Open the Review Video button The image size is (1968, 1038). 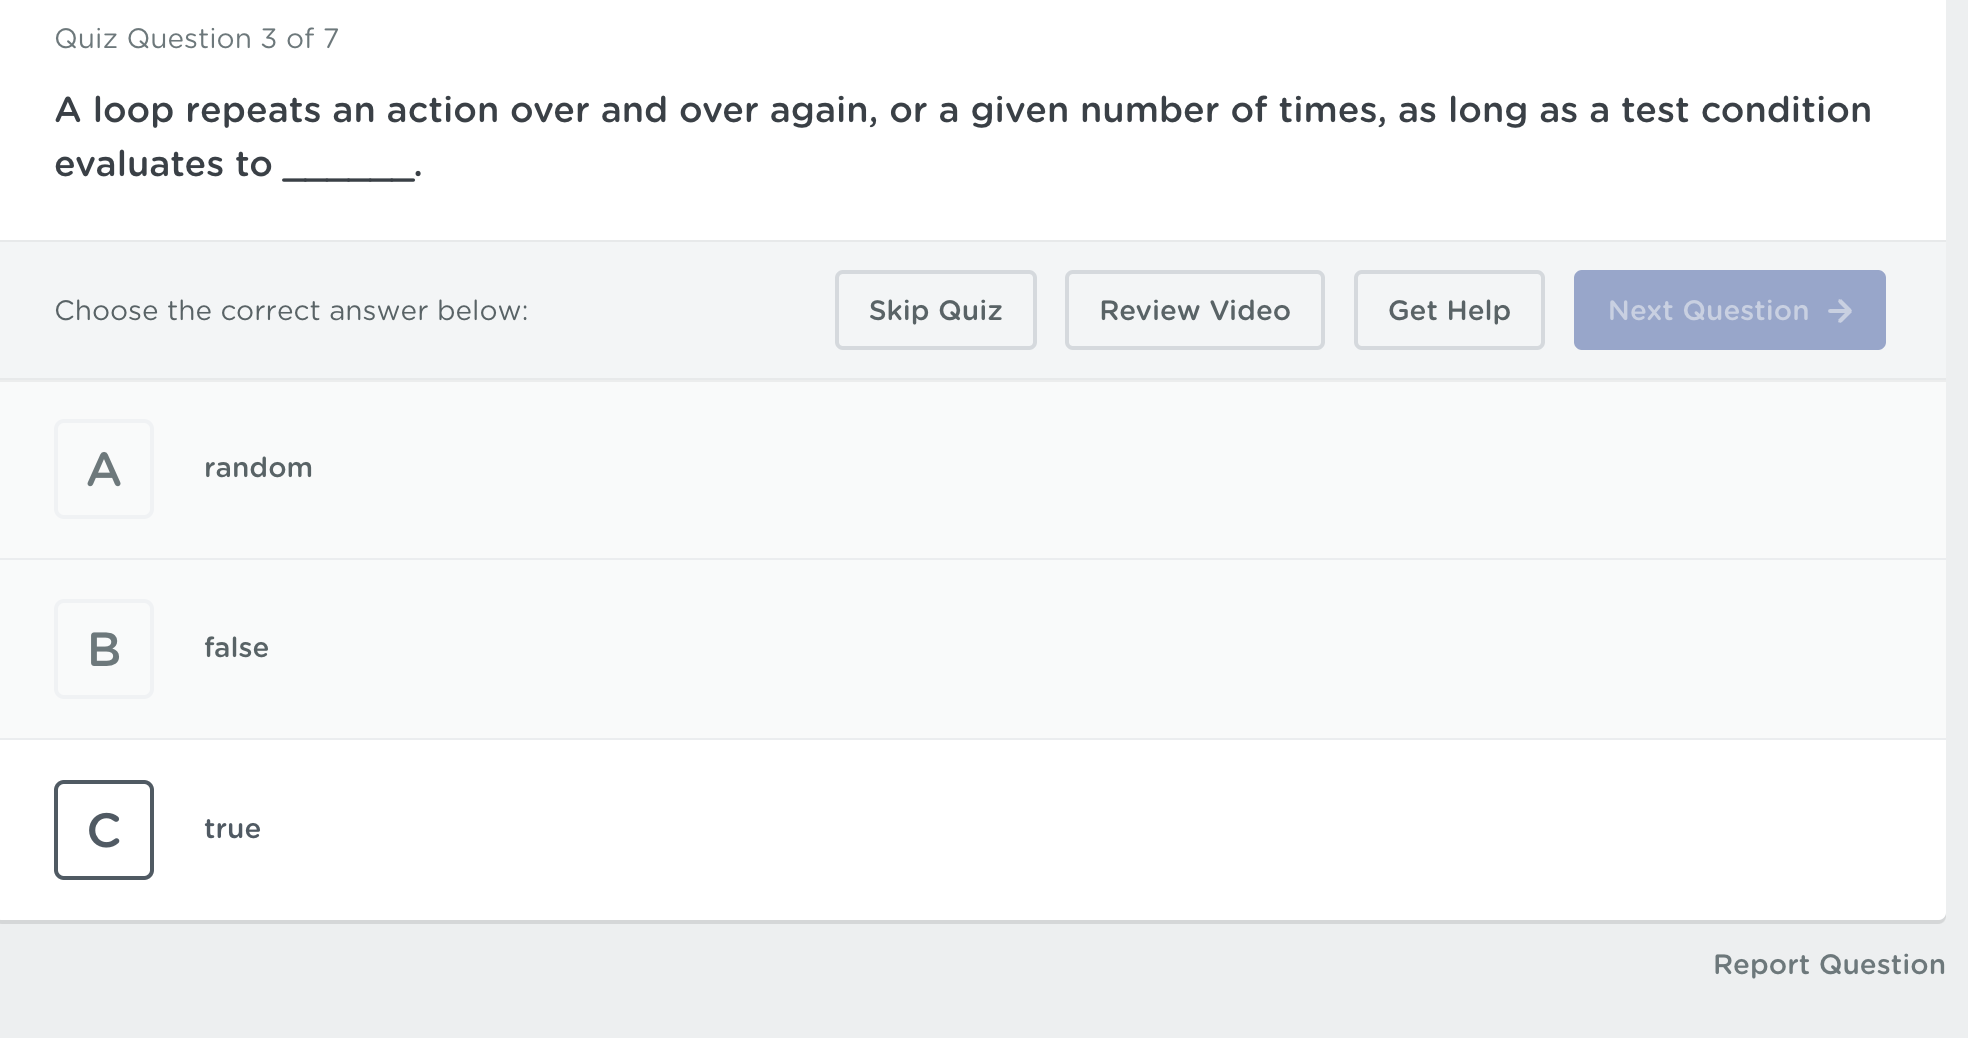point(1195,310)
